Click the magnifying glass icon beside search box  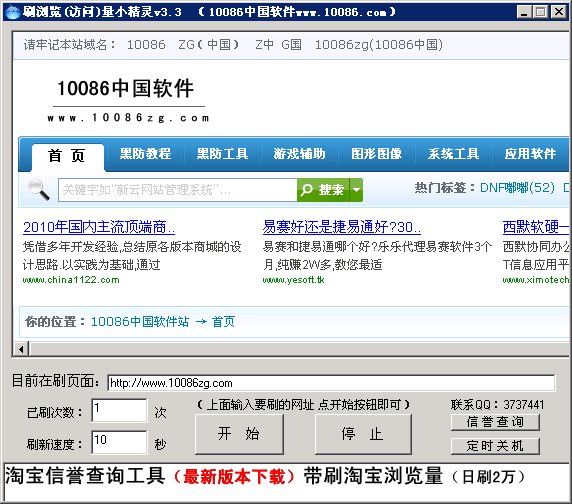[39, 190]
